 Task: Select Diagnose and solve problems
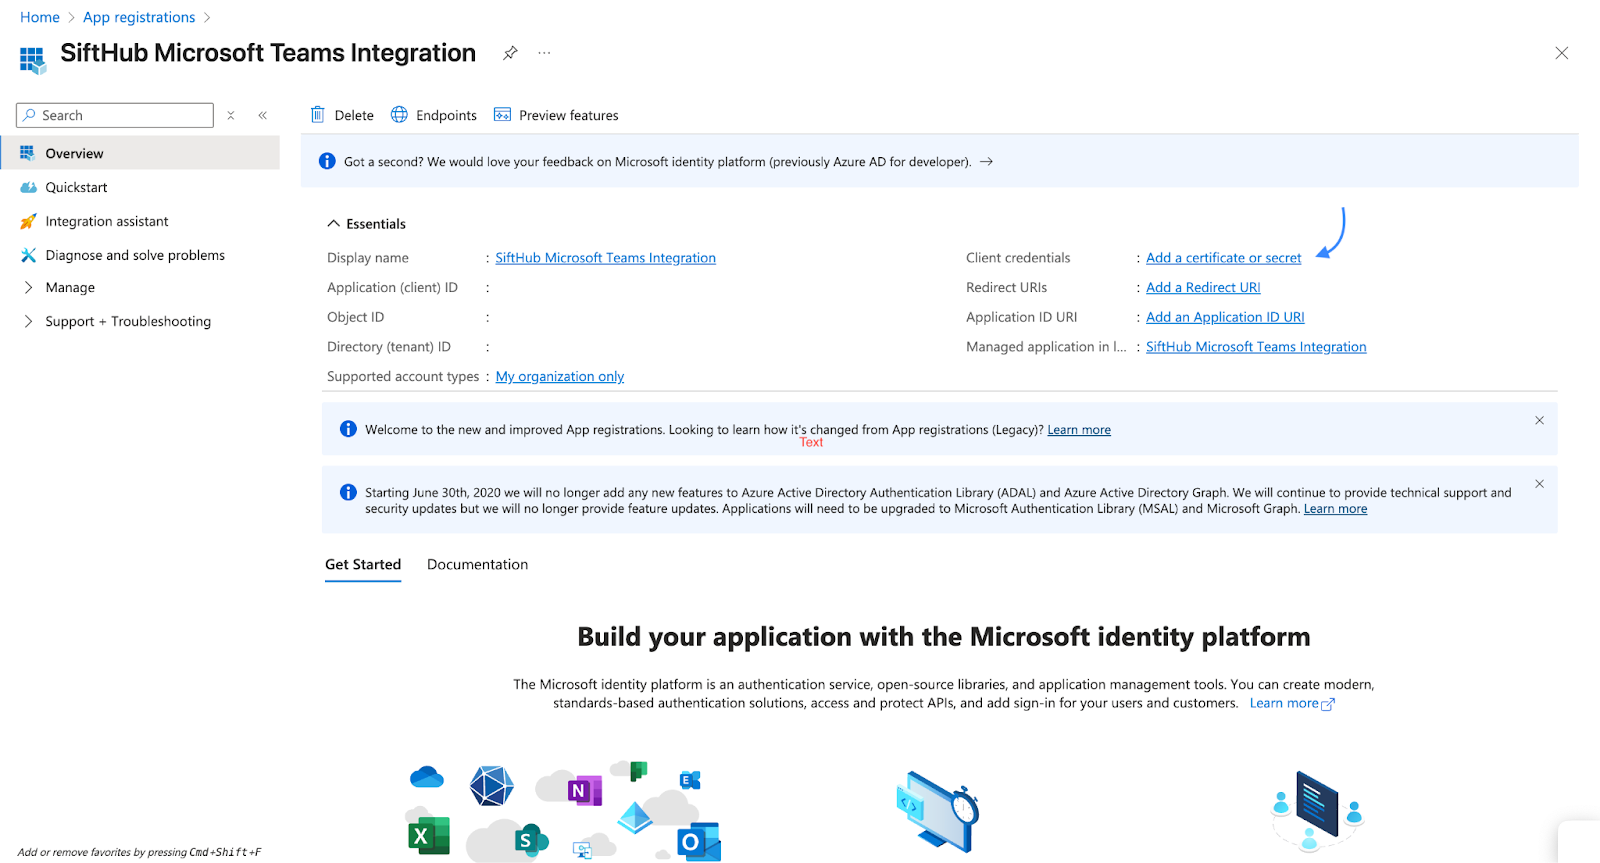134,255
